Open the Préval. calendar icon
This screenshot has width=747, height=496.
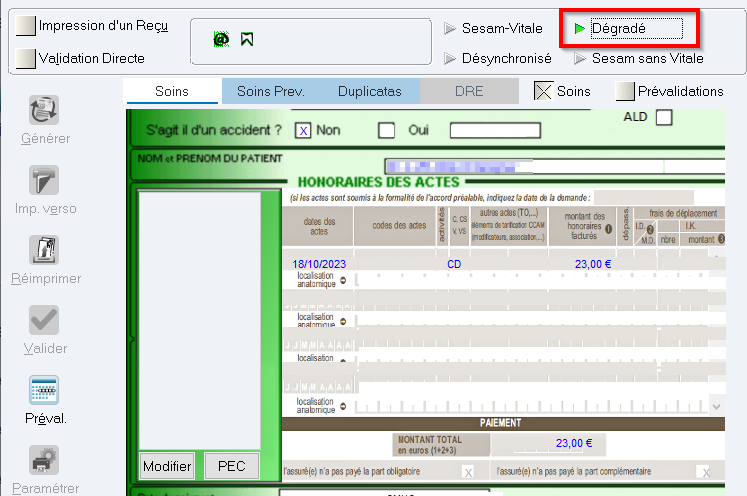point(44,390)
